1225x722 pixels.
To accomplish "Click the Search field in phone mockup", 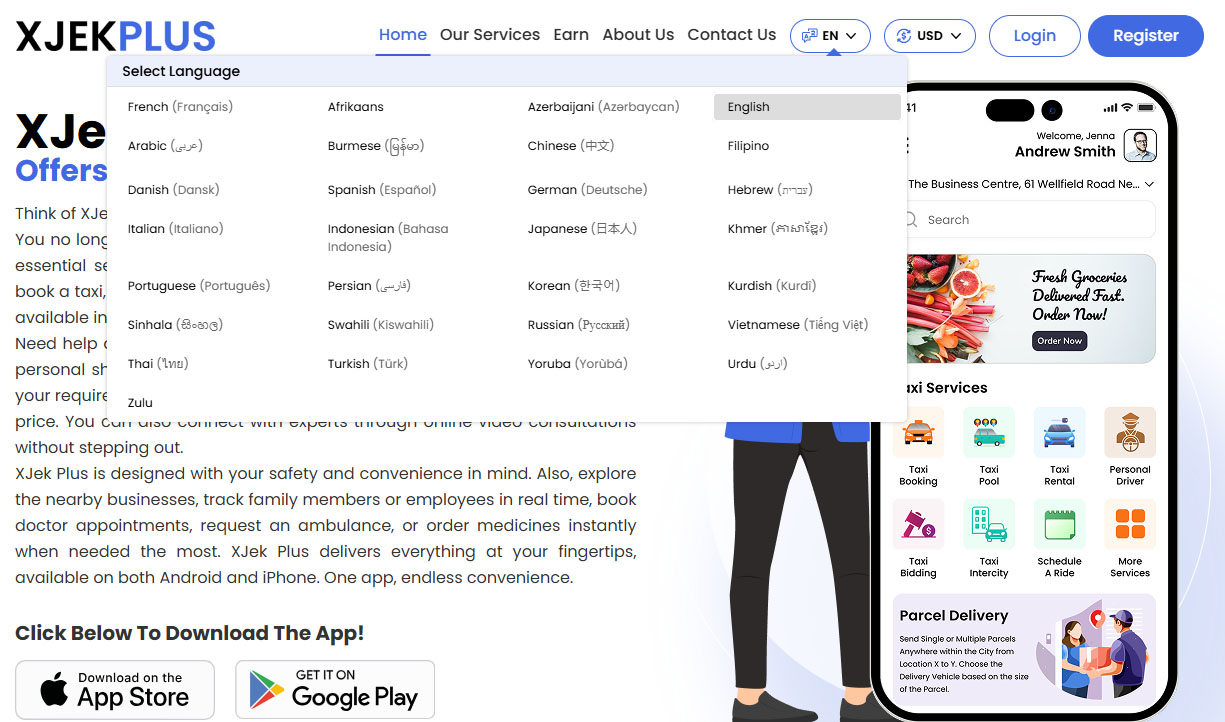I will (x=1030, y=220).
